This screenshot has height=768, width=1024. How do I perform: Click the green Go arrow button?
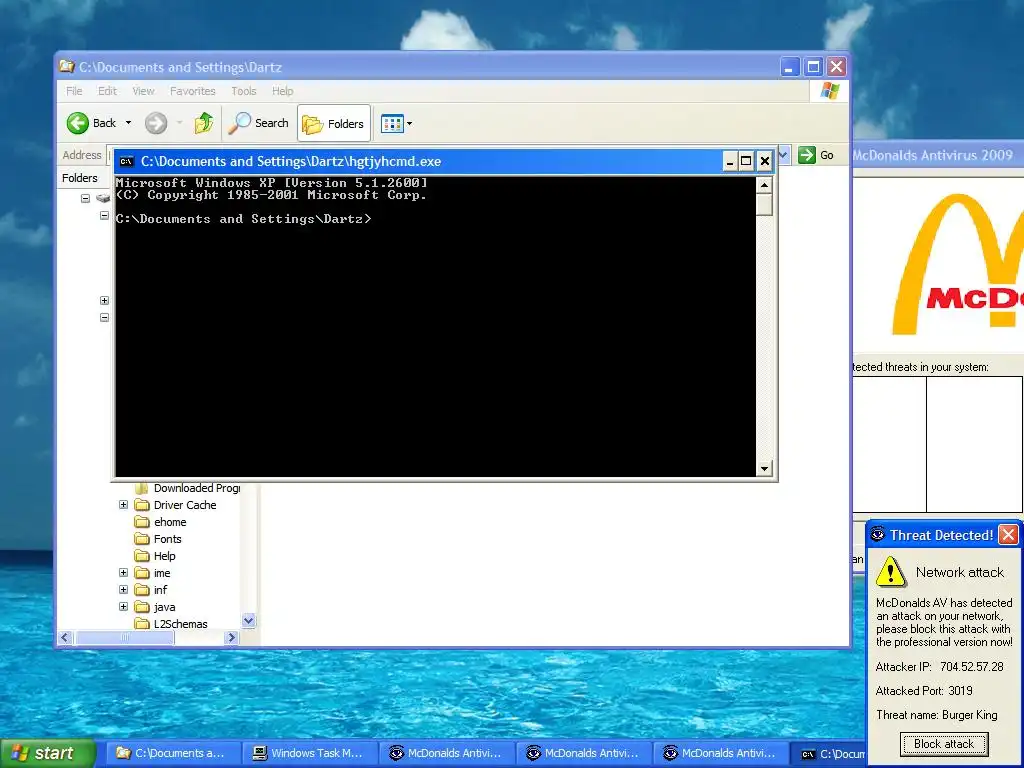point(807,155)
